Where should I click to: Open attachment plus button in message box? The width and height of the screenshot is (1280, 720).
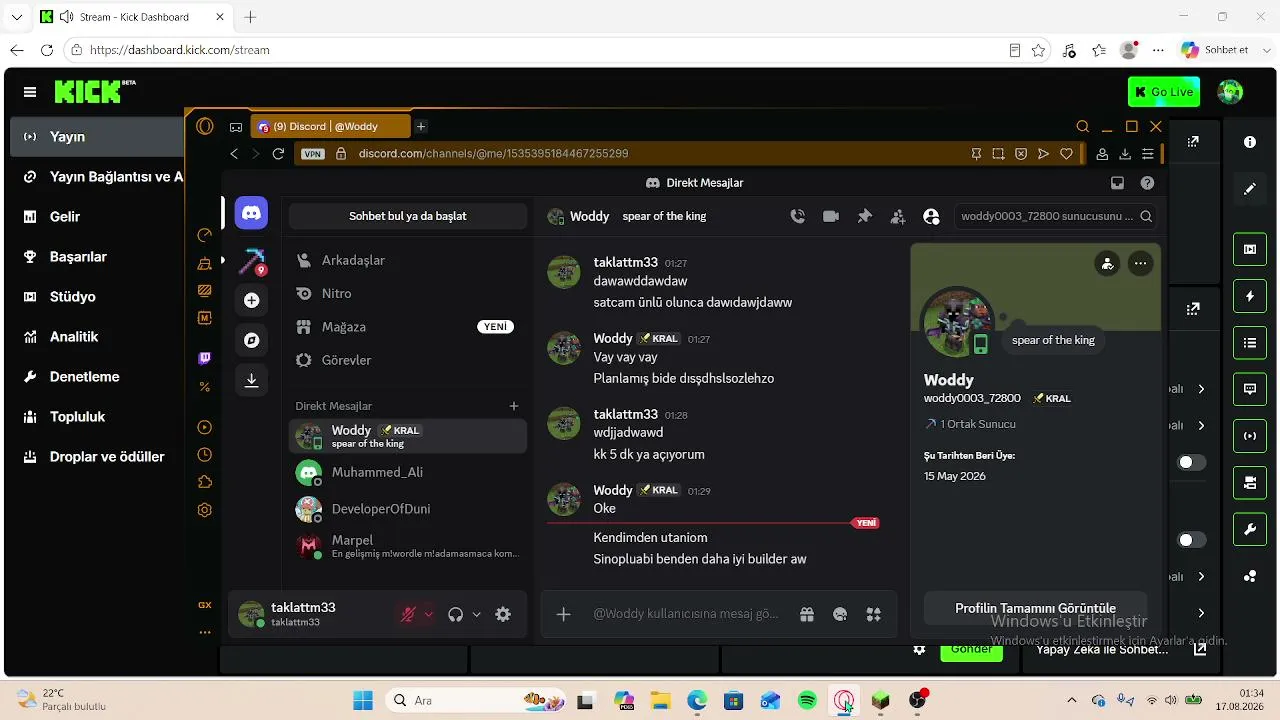[x=564, y=614]
